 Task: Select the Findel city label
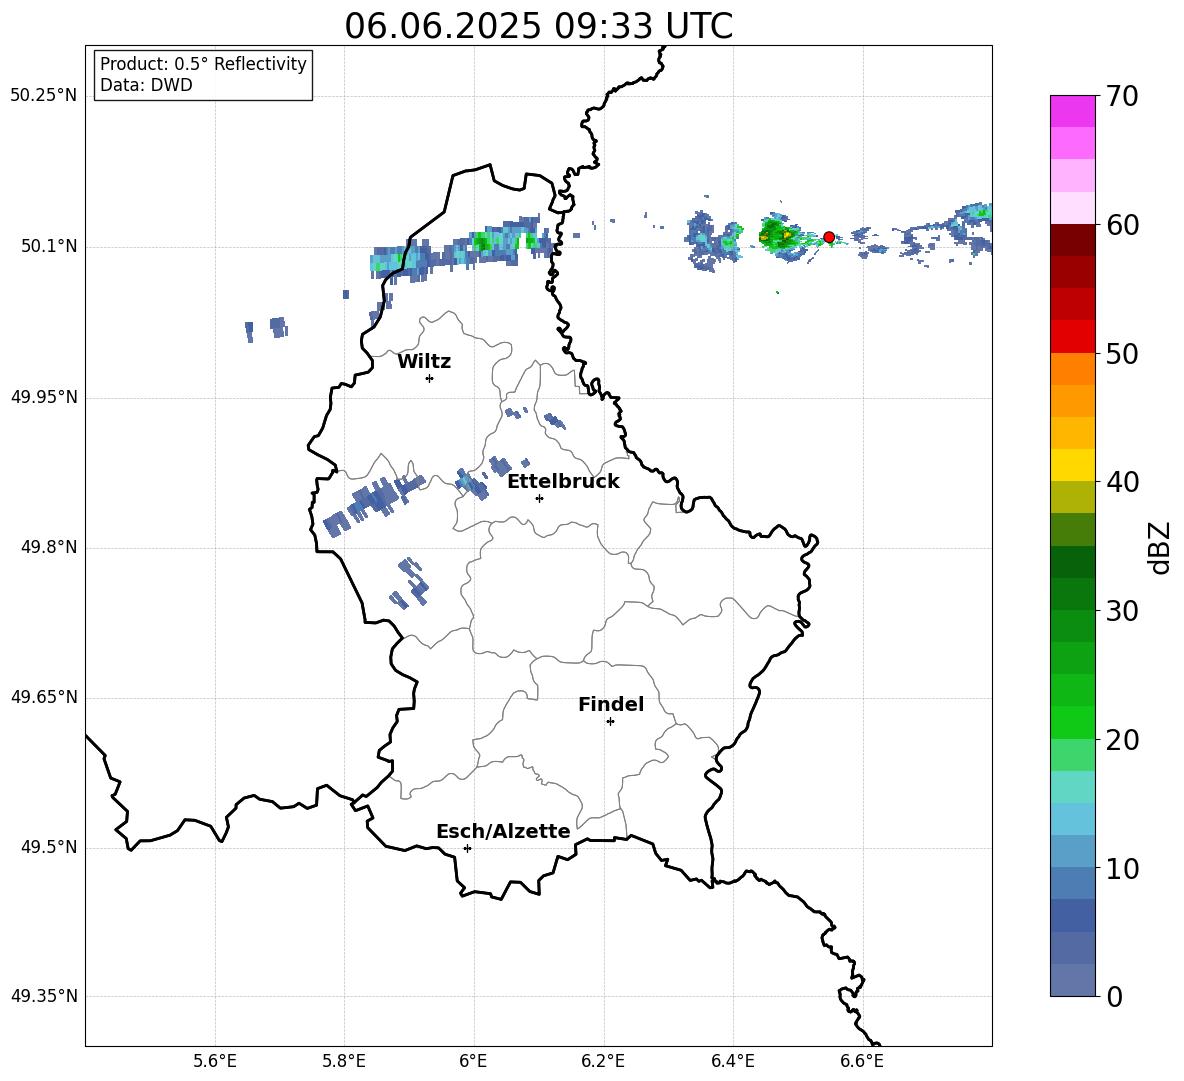pyautogui.click(x=611, y=704)
